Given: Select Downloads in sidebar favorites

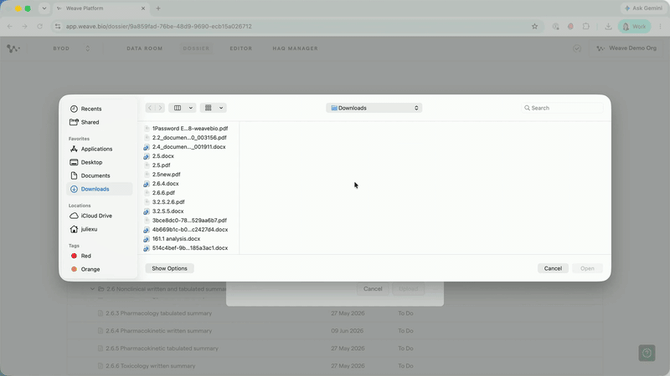Looking at the screenshot, I should 100,189.
